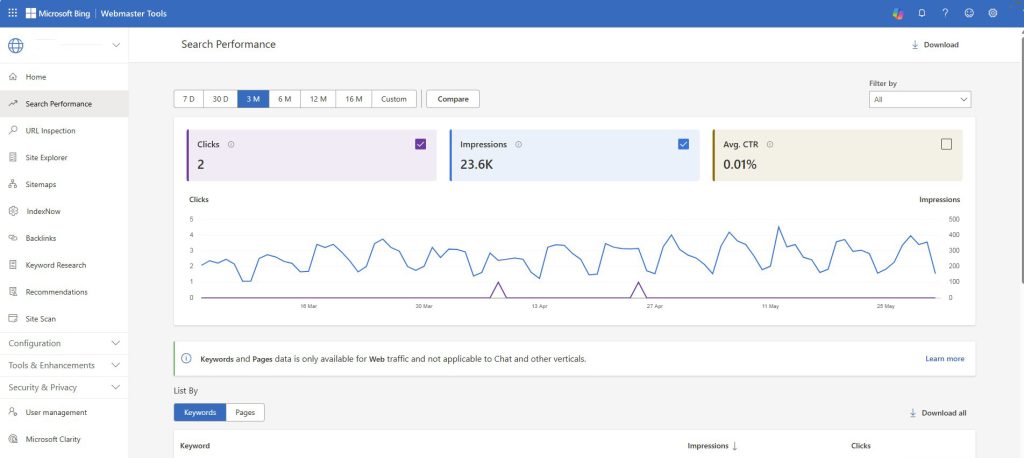This screenshot has width=1024, height=458.
Task: Enable the Avg. CTR checkbox
Action: pos(946,144)
